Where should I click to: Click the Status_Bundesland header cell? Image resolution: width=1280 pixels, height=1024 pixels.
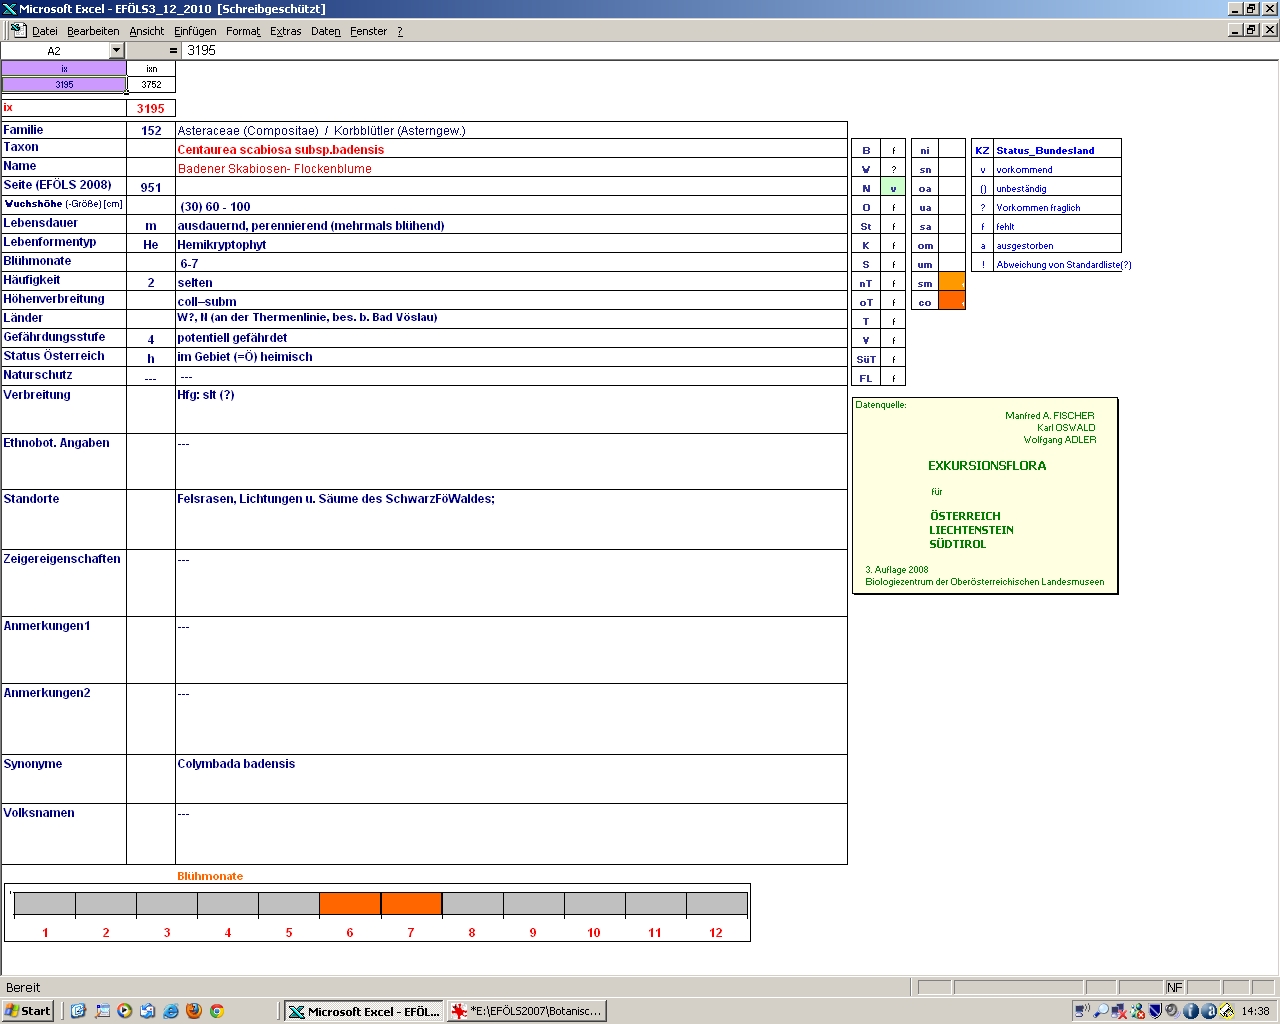click(1057, 150)
